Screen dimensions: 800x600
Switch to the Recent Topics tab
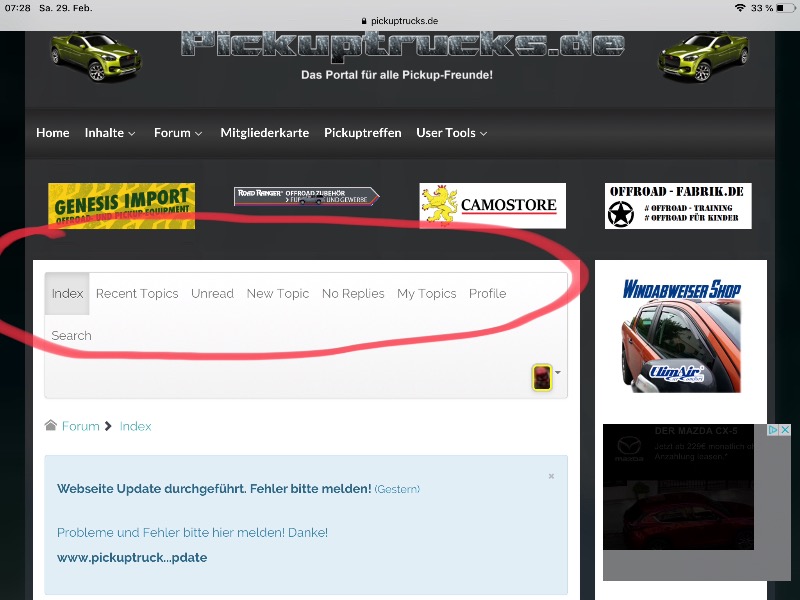pyautogui.click(x=137, y=294)
